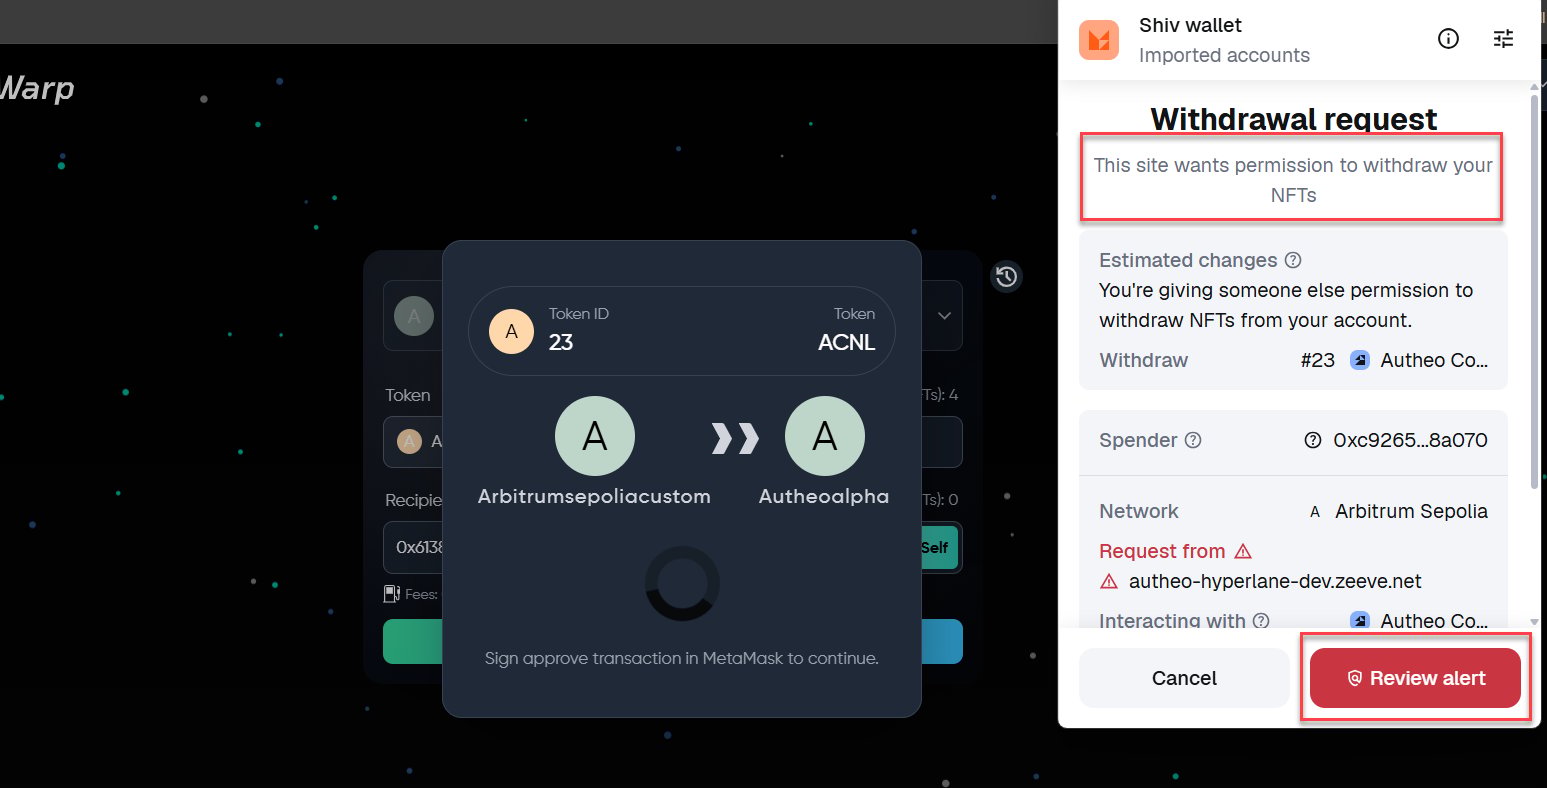Open the MetaMask advanced settings sliders icon
Image resolution: width=1547 pixels, height=788 pixels.
pyautogui.click(x=1503, y=39)
